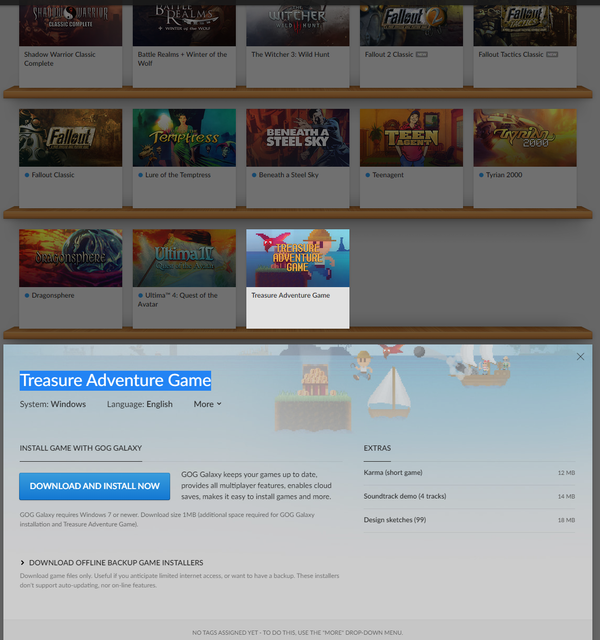The image size is (600, 640).
Task: Download Karma short game extra
Action: [x=395, y=472]
